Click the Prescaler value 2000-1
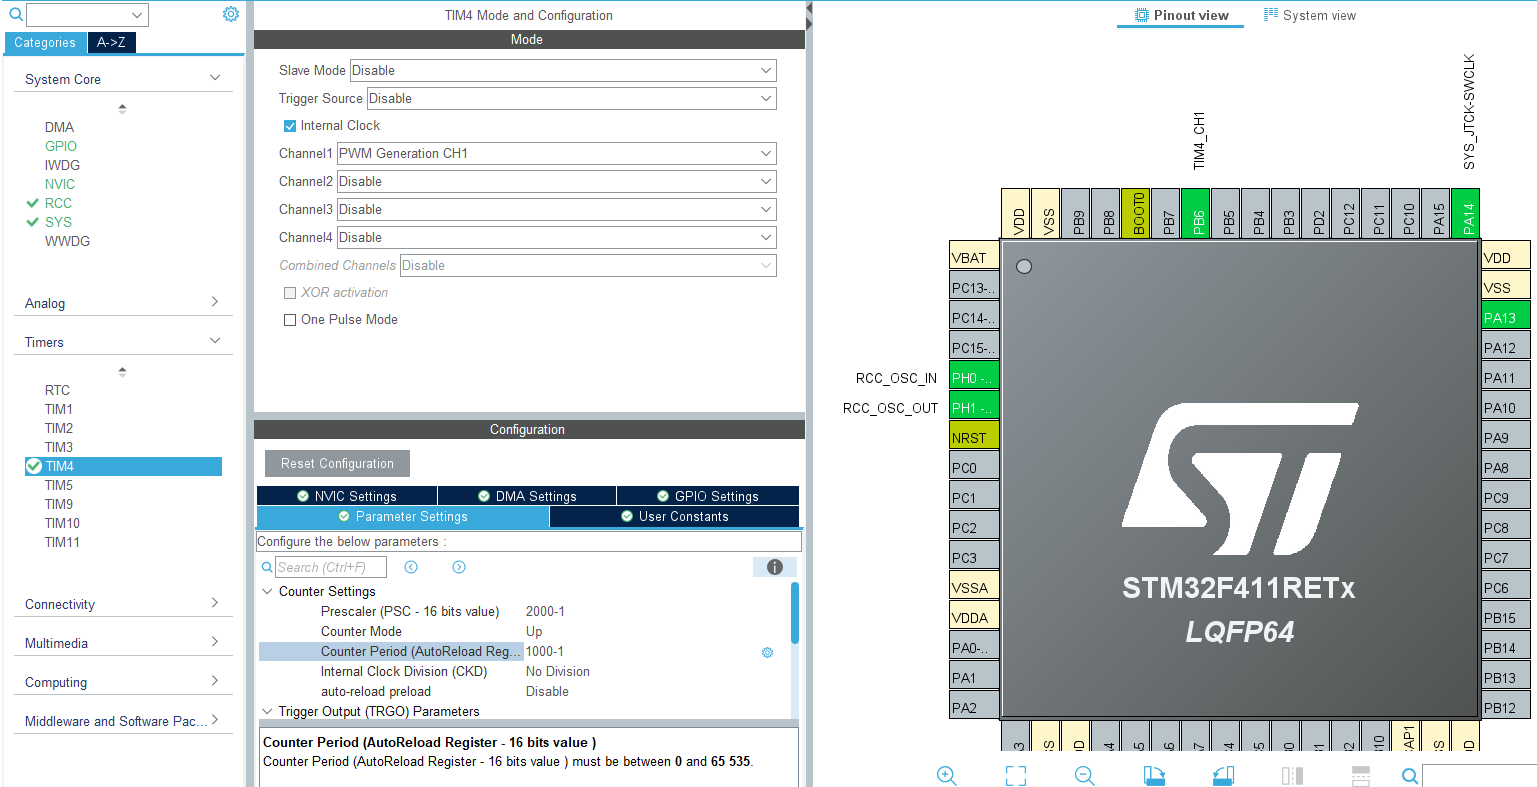Image resolution: width=1537 pixels, height=787 pixels. (545, 612)
